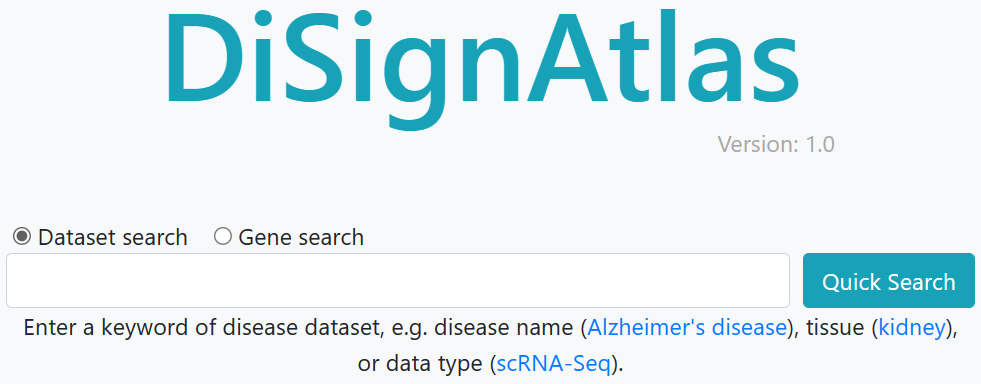981x384 pixels.
Task: Click the 'Version: 1.0' label
Action: tap(776, 144)
